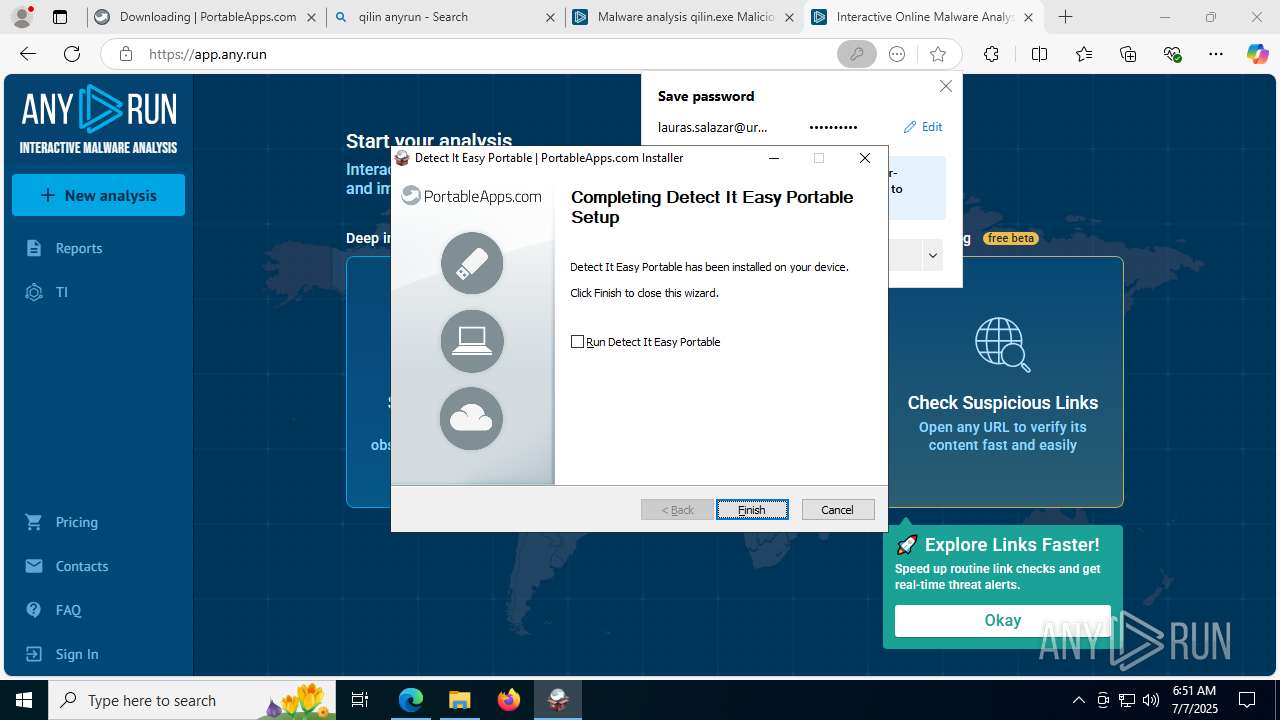Open the 6:51 AM 7/7/2025 clock
Viewport: 1280px width, 720px height.
pyautogui.click(x=1194, y=700)
